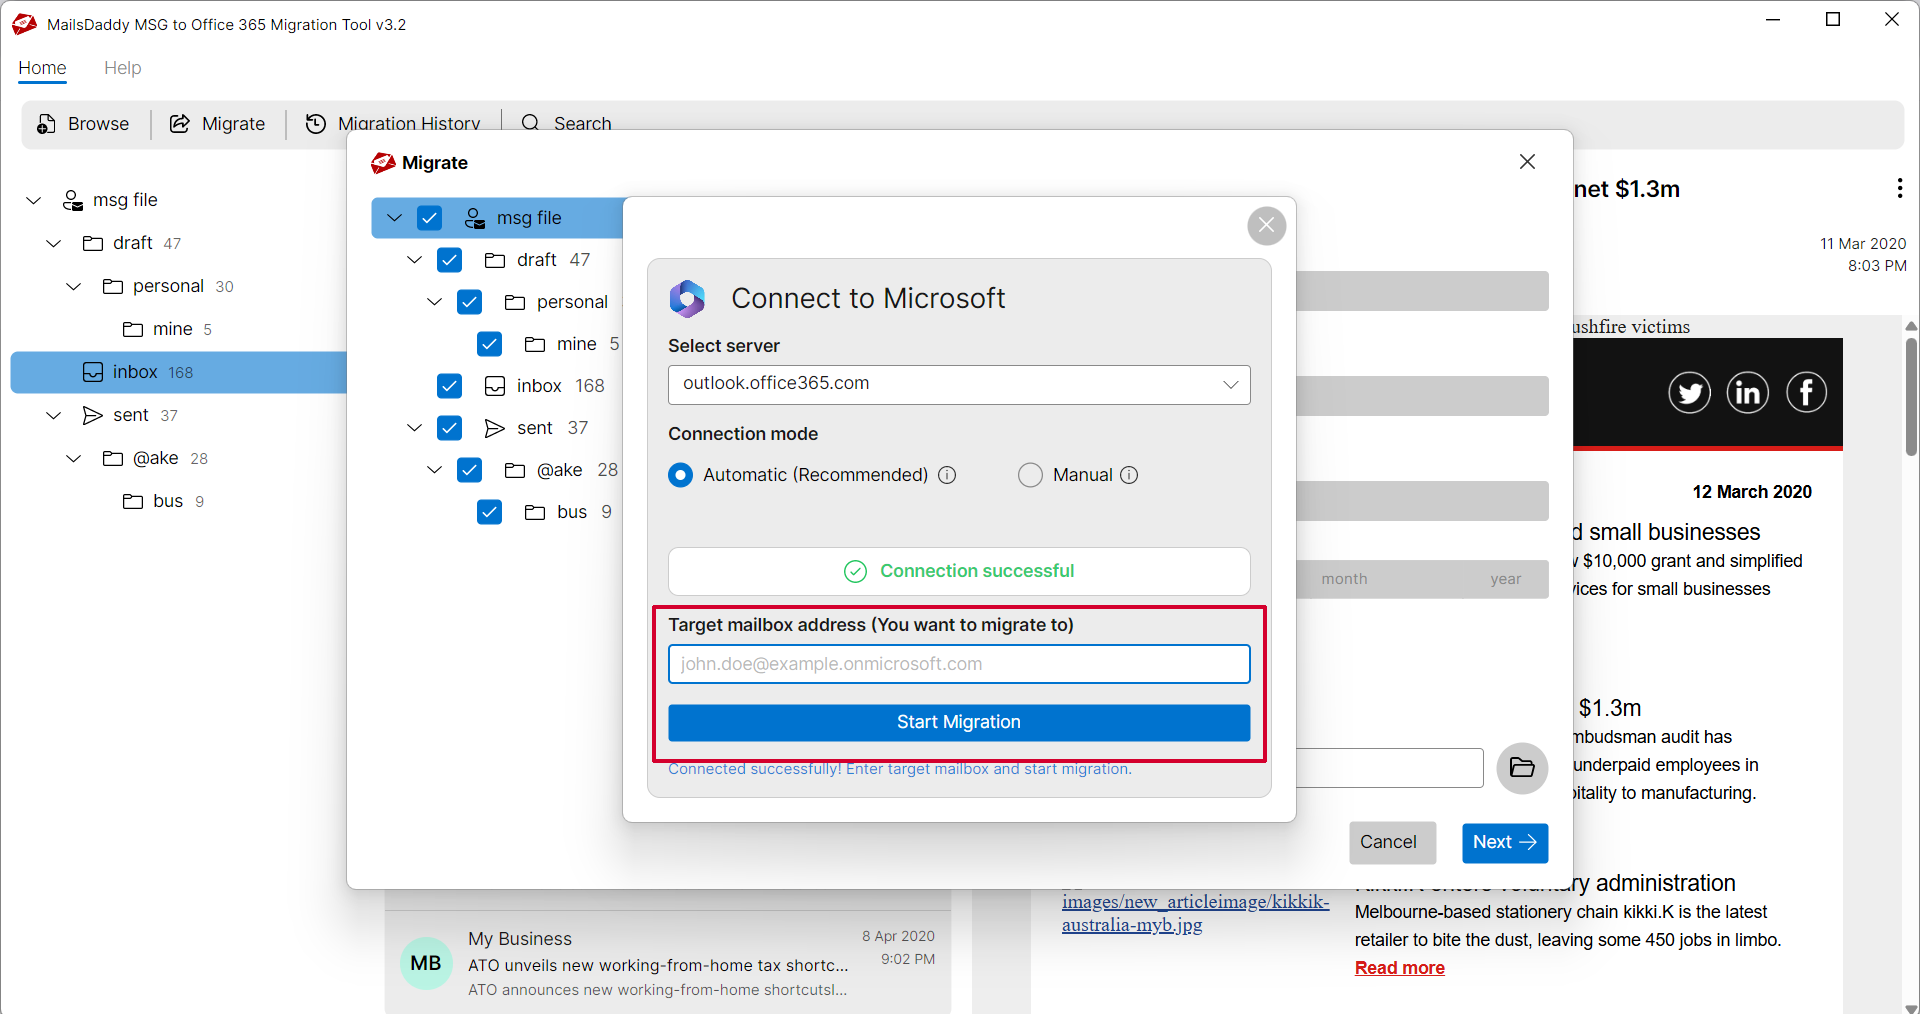
Task: Click the target mailbox address field
Action: point(958,664)
